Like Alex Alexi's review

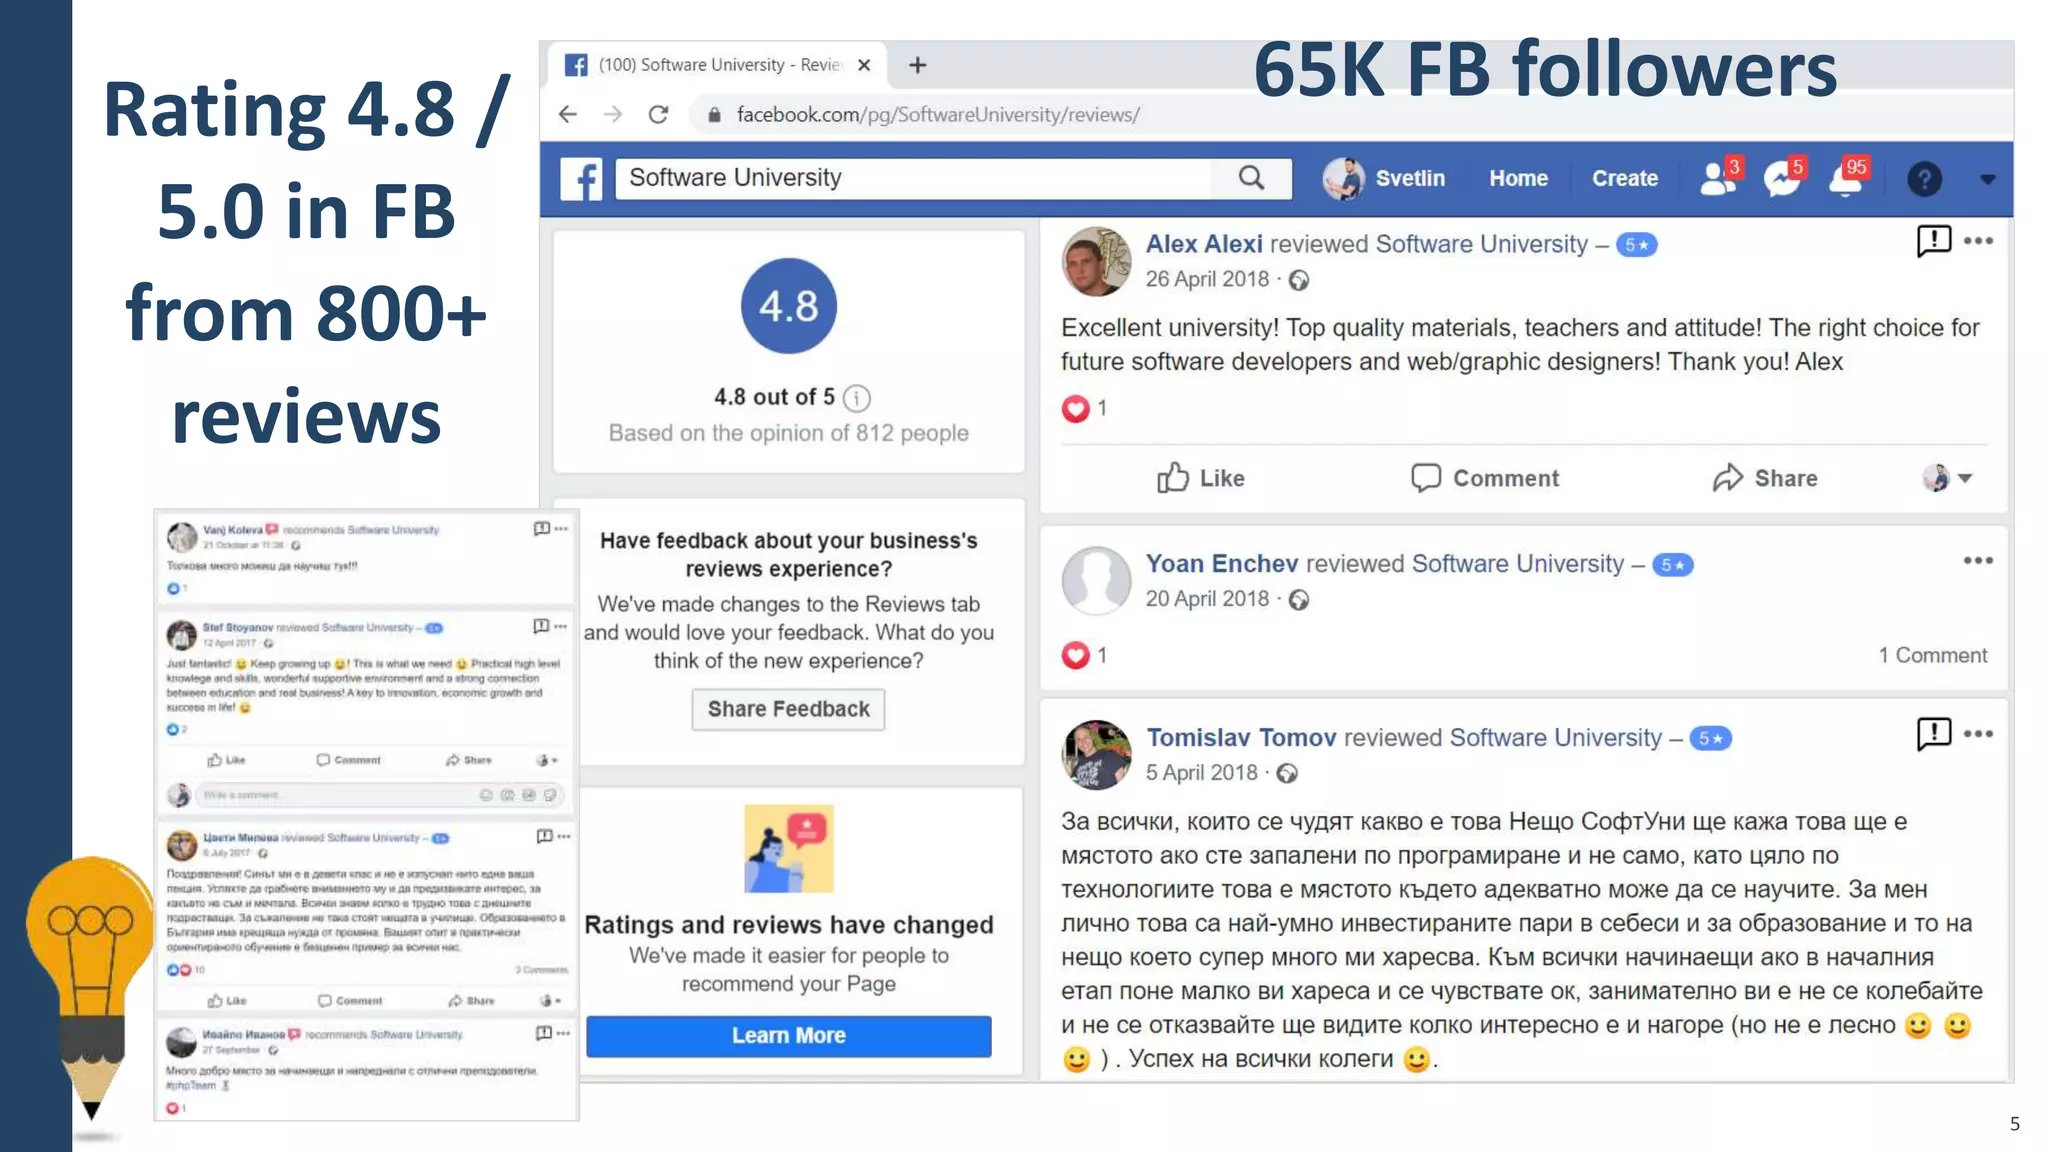tap(1200, 478)
